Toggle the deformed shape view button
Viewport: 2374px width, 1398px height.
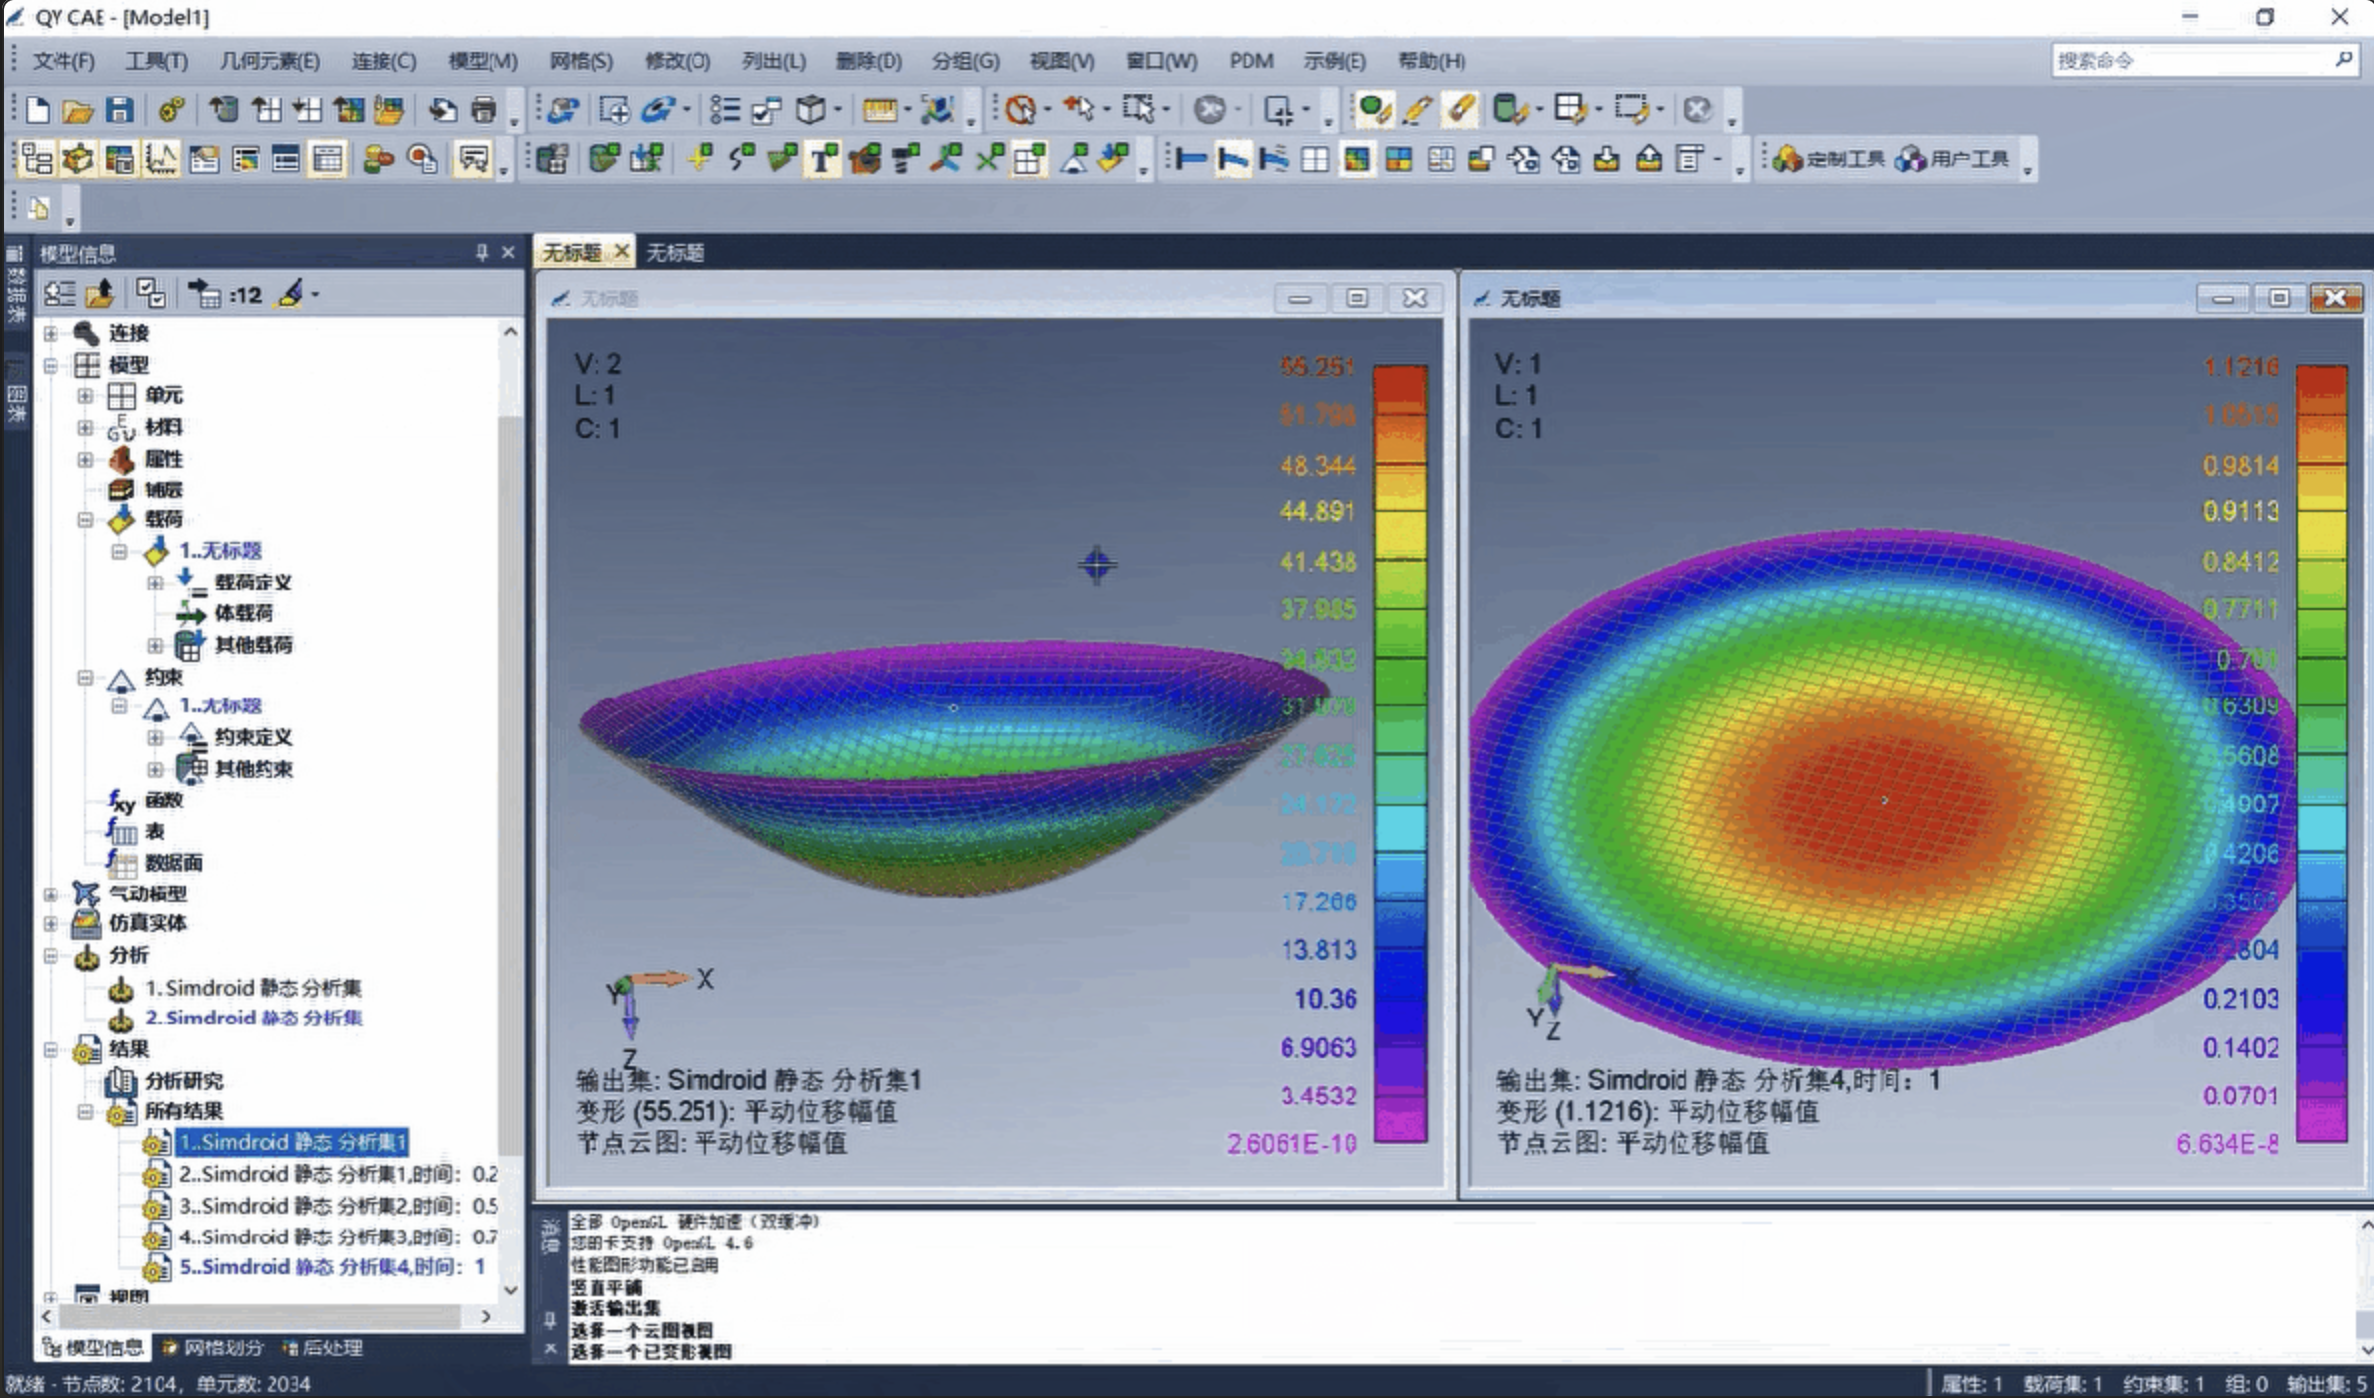tap(1232, 159)
